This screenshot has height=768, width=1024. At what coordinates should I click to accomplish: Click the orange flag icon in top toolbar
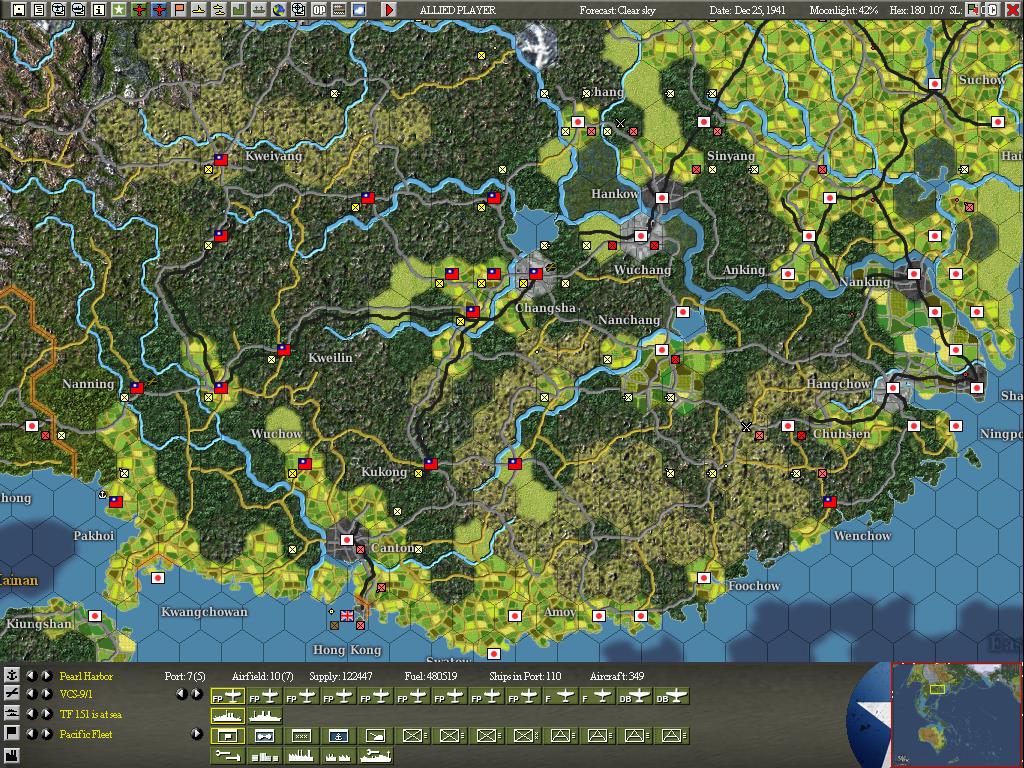179,10
